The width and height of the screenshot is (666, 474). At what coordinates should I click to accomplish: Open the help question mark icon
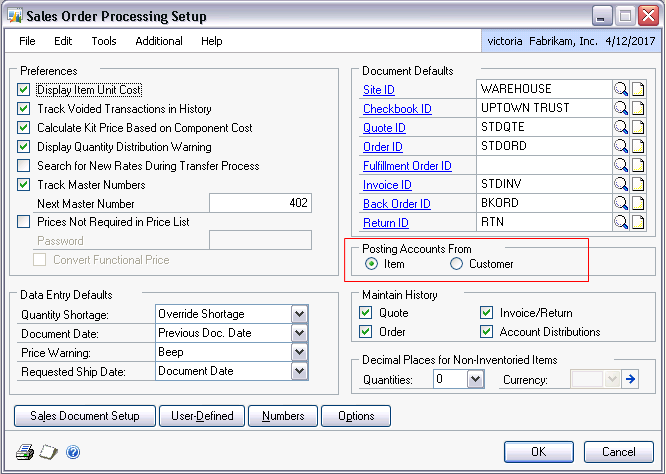pos(73,451)
